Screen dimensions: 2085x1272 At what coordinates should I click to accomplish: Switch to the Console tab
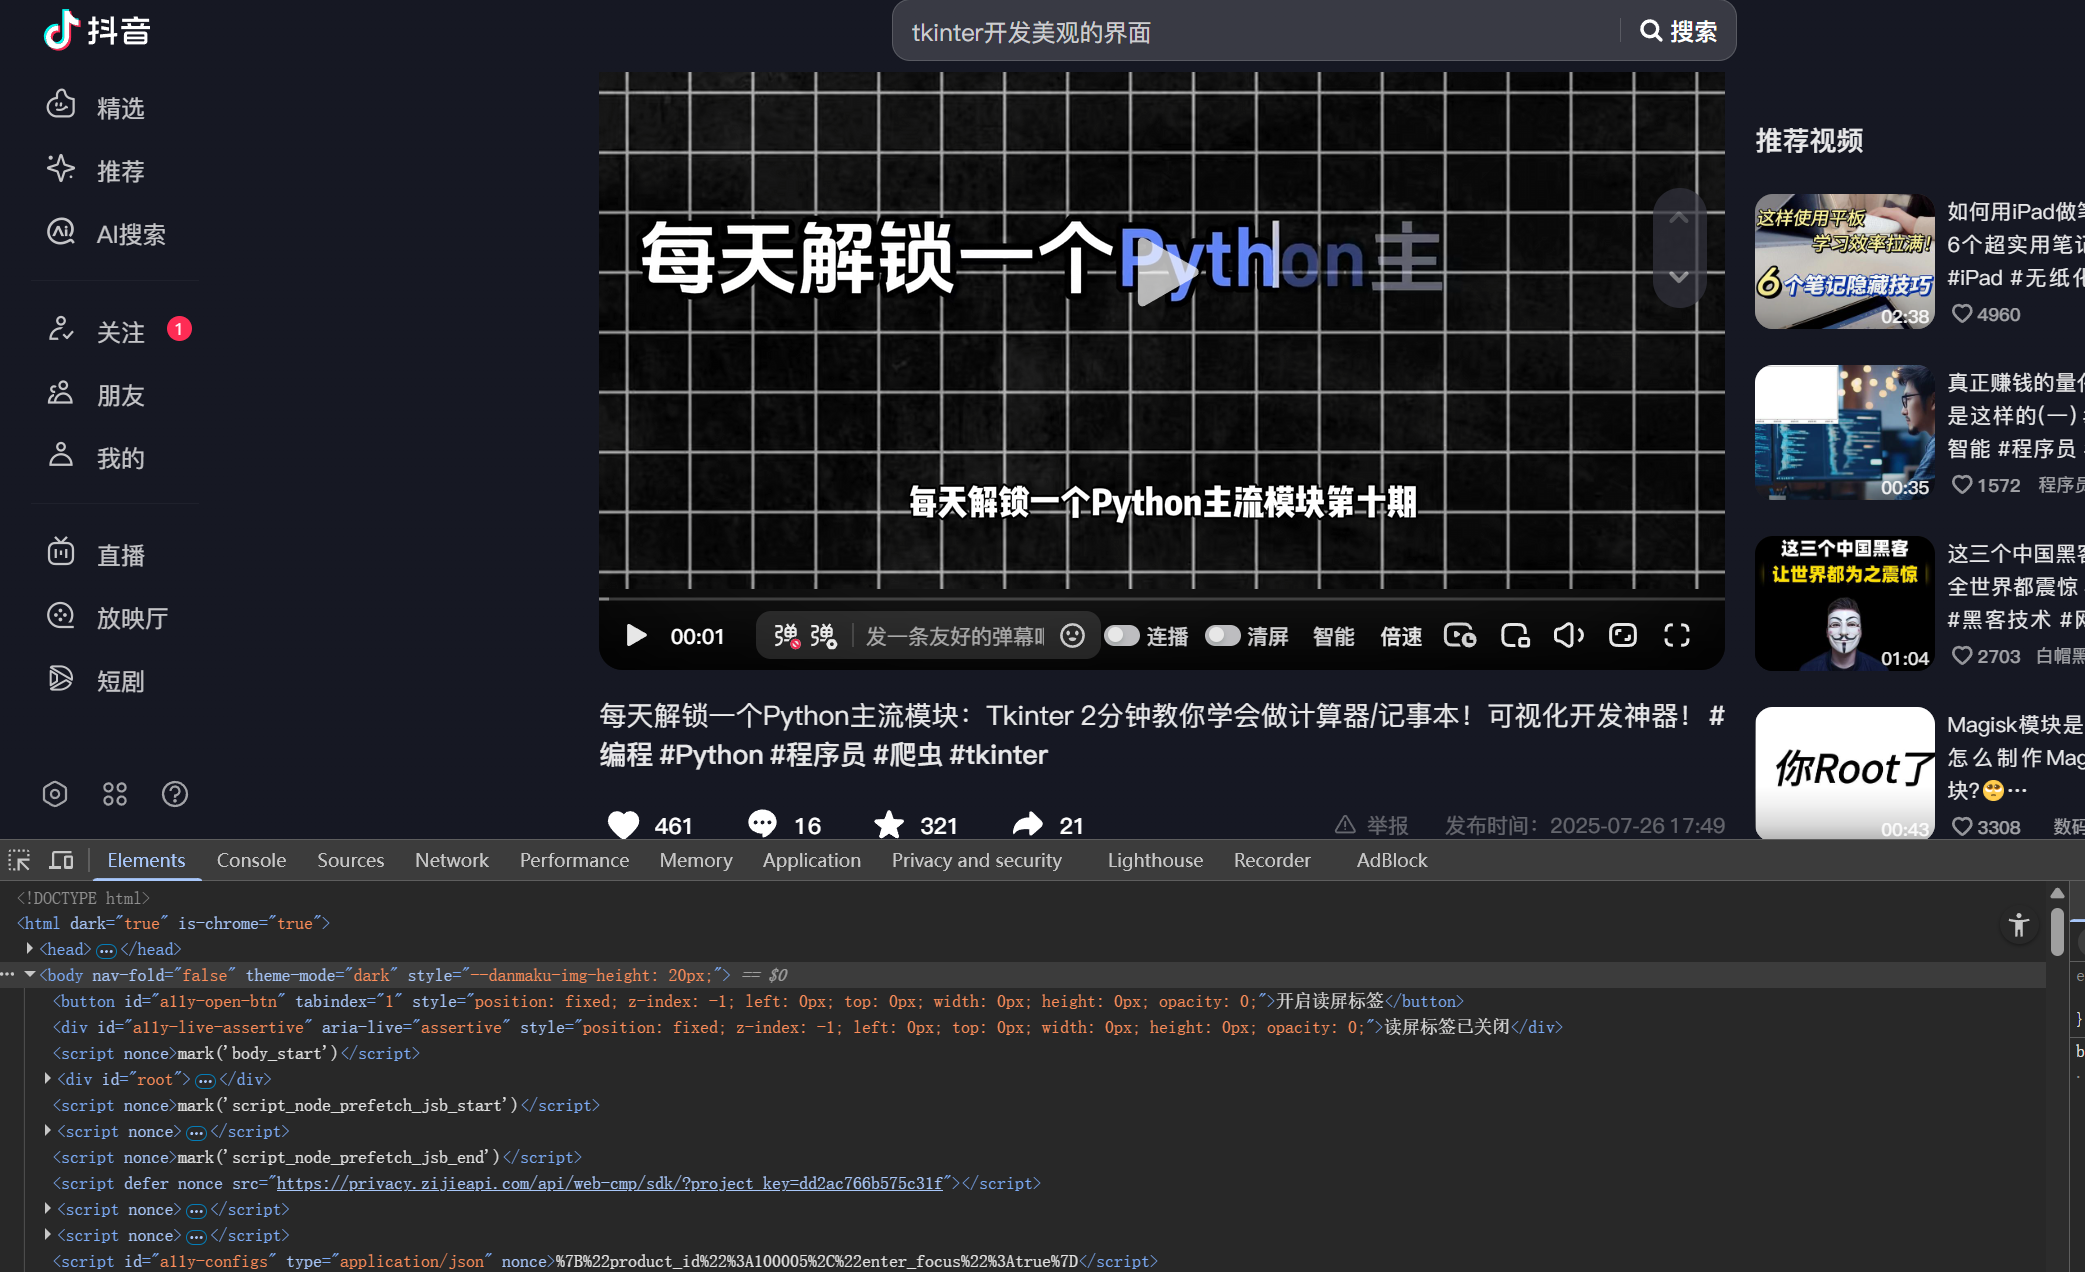(x=251, y=860)
